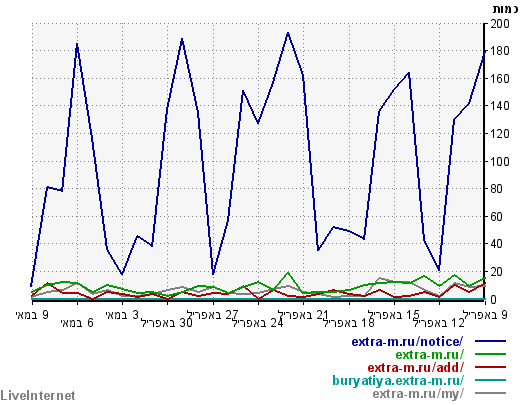This screenshot has height=405, width=520.
Task: Click the 18 באפריל date label
Action: tap(349, 323)
